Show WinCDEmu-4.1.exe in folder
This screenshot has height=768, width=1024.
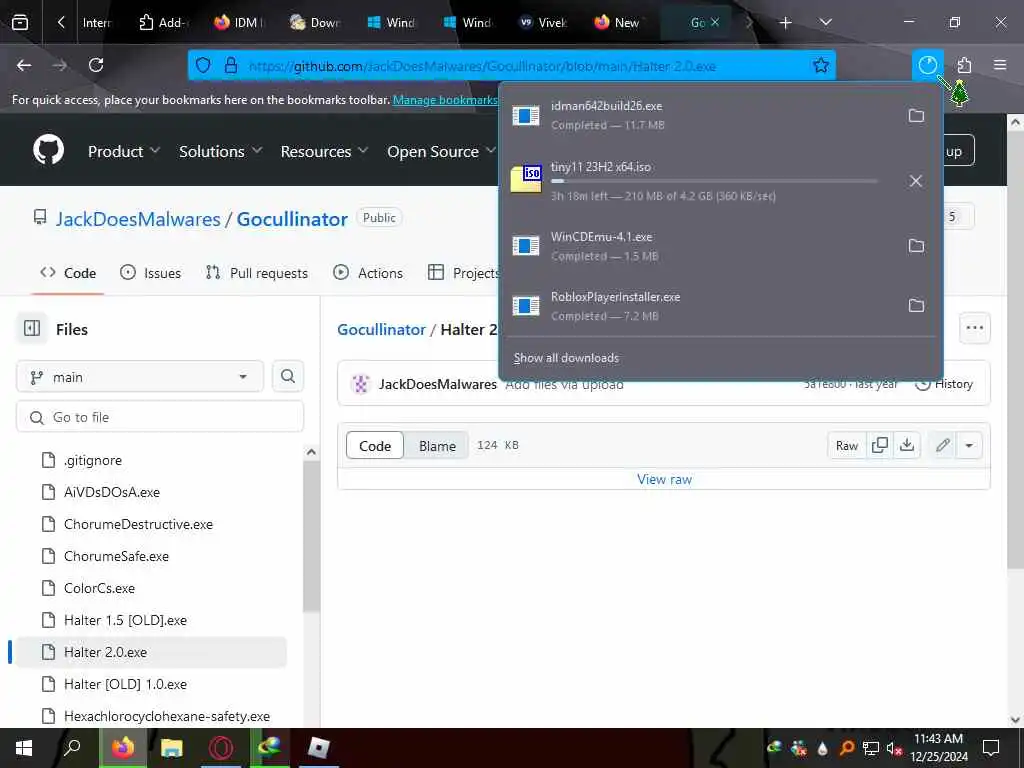point(916,246)
